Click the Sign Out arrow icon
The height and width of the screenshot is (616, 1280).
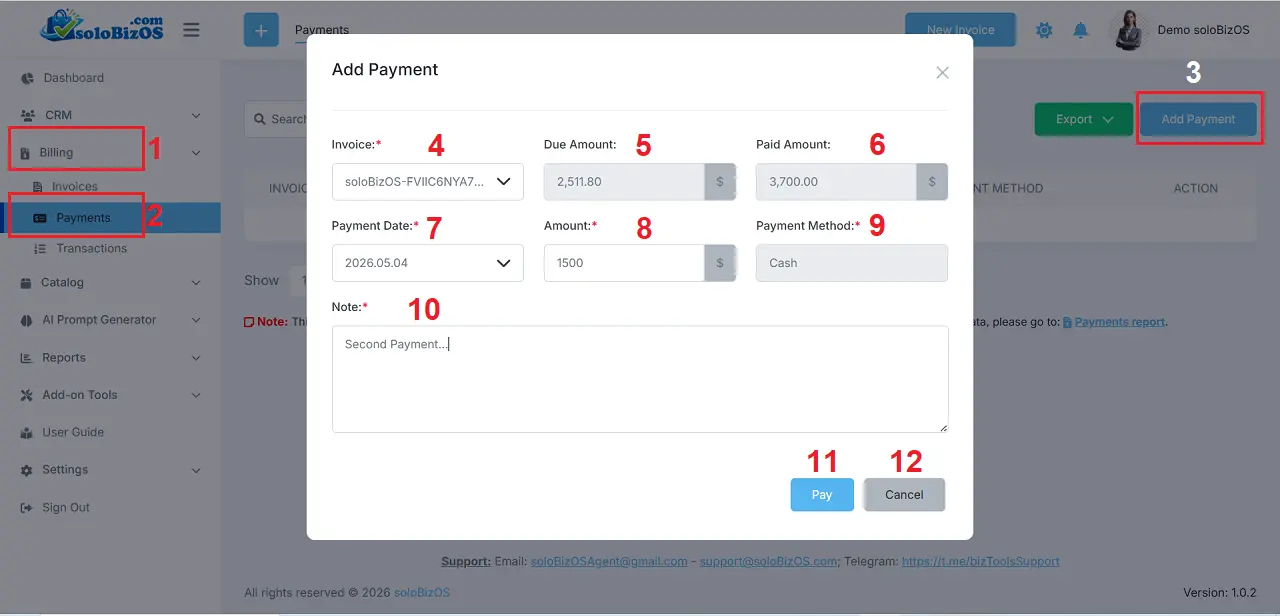pyautogui.click(x=27, y=508)
